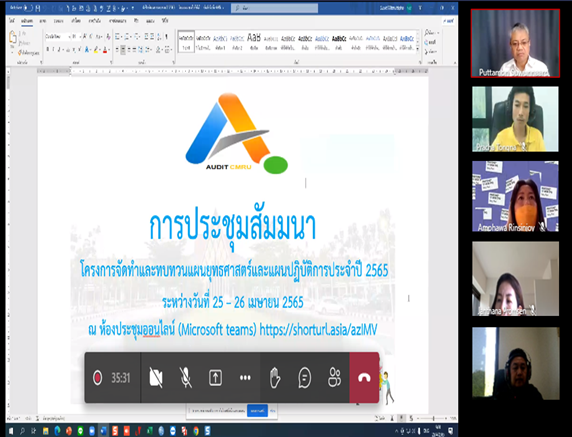Toggle AutoSave switch in Word title bar
Screen dimensions: 572x437
(x=28, y=7)
